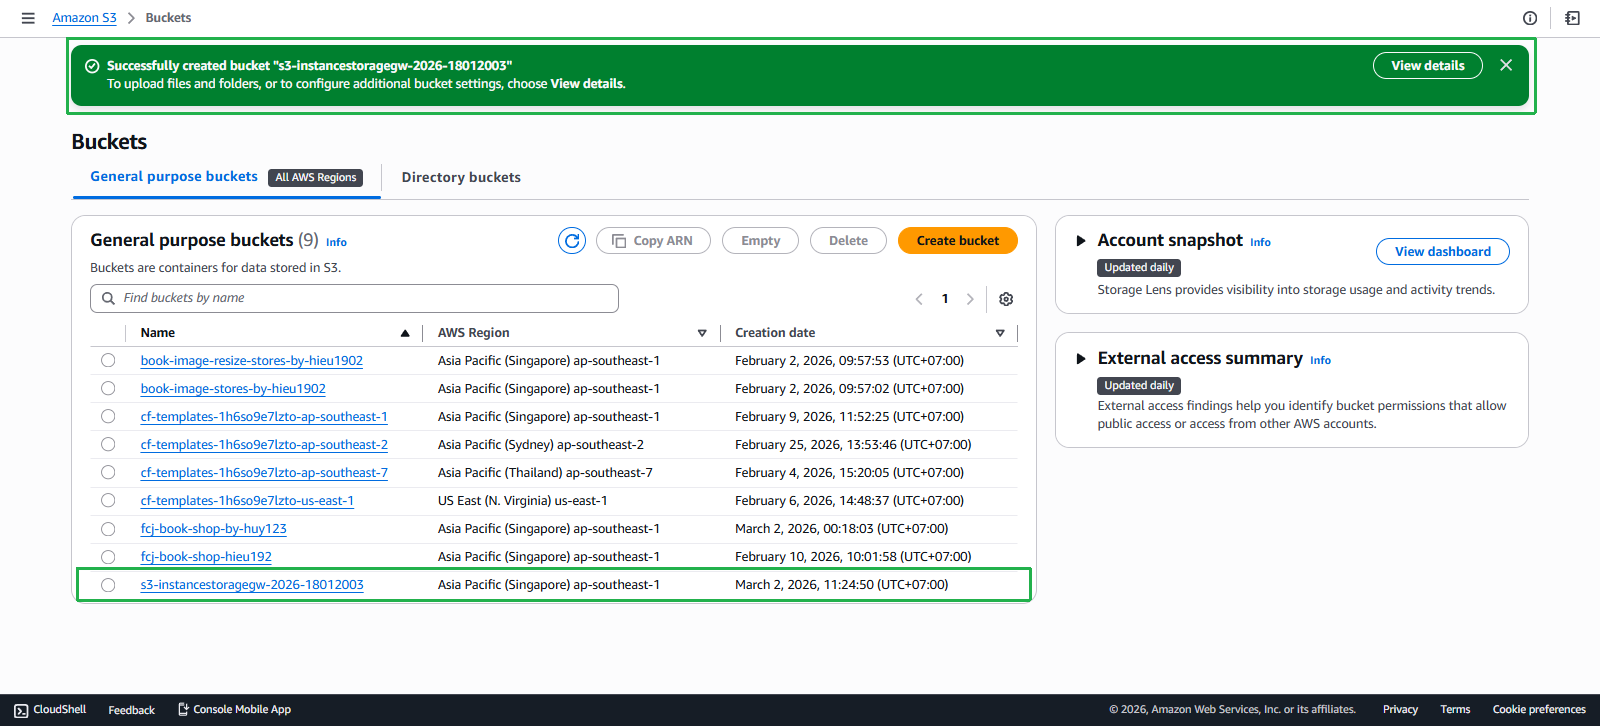Screen dimensions: 1600x726
Task: Click View details in success banner
Action: click(x=1428, y=66)
